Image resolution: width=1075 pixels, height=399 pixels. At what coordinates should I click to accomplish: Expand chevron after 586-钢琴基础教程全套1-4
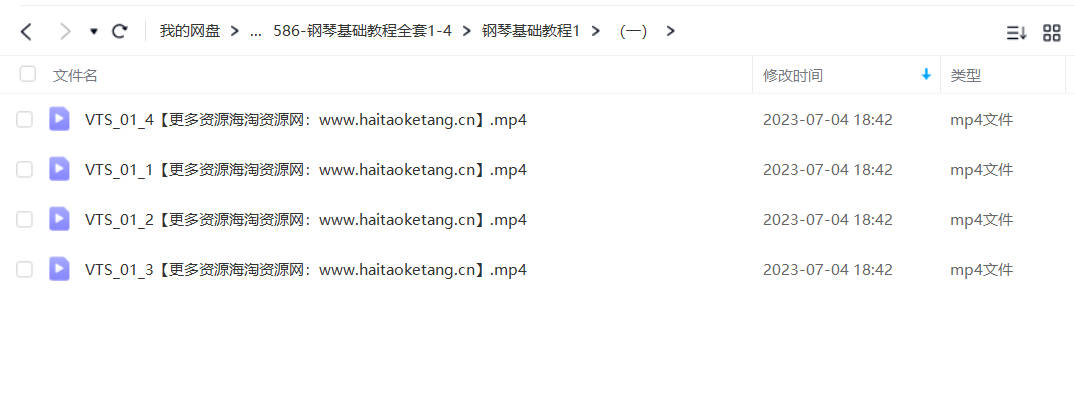point(467,31)
